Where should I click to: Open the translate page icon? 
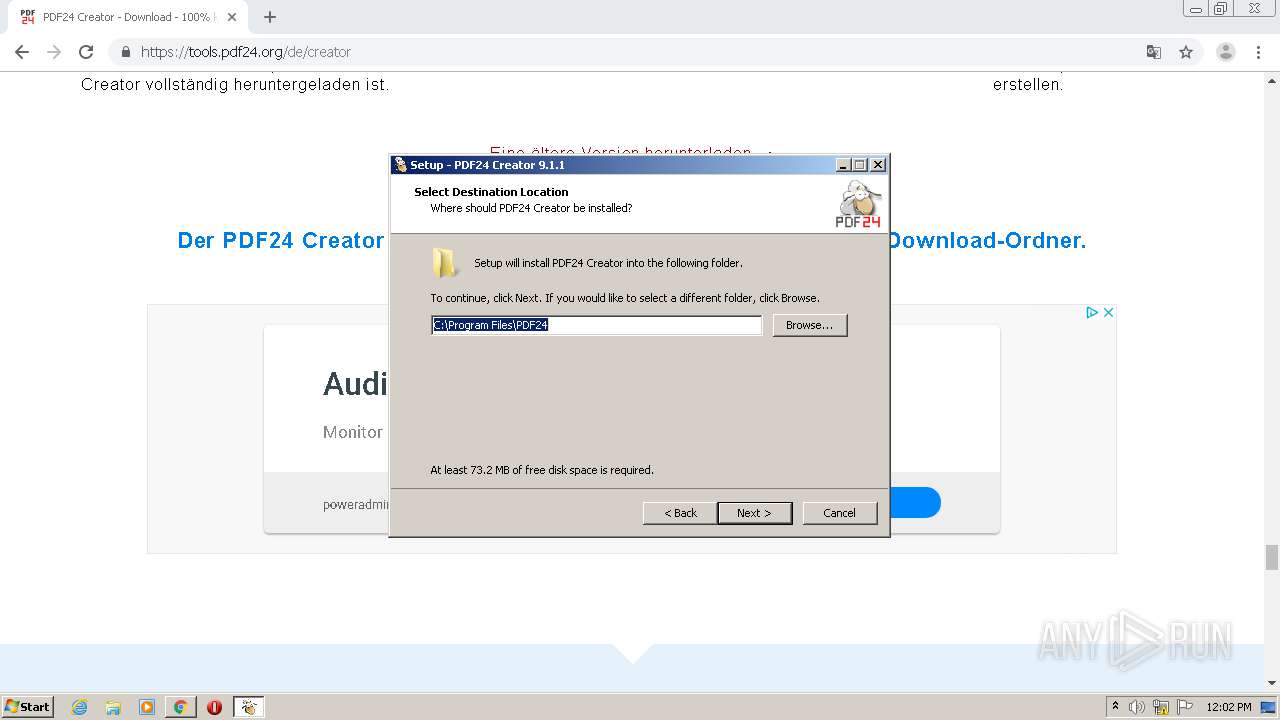coord(1153,52)
